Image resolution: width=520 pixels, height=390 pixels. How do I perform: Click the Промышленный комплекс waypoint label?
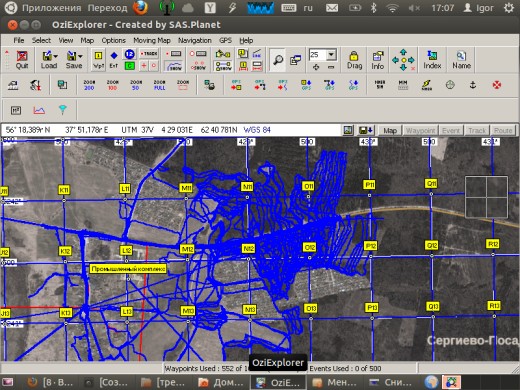click(x=128, y=269)
